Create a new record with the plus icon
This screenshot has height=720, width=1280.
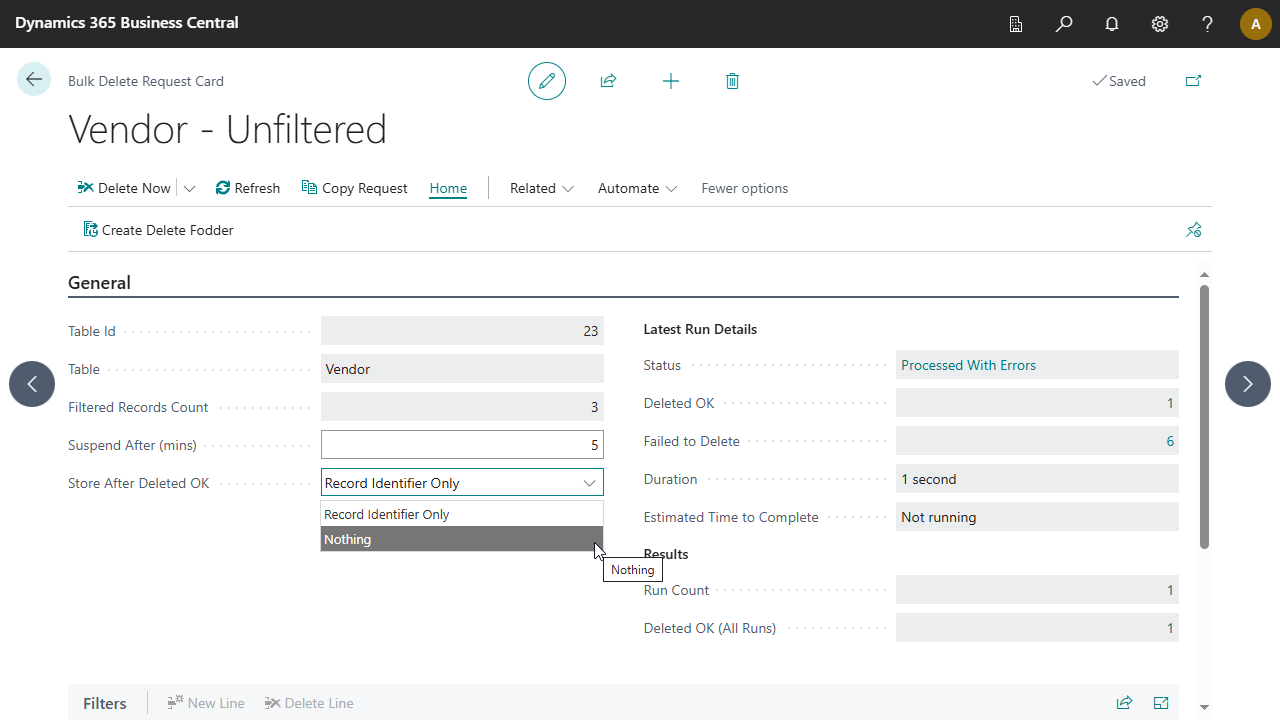tap(670, 81)
